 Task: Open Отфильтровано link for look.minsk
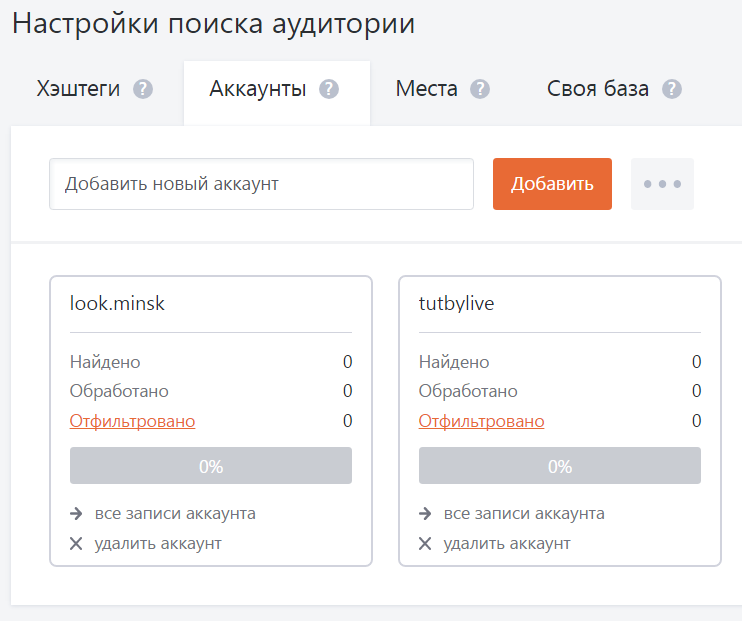pyautogui.click(x=132, y=421)
